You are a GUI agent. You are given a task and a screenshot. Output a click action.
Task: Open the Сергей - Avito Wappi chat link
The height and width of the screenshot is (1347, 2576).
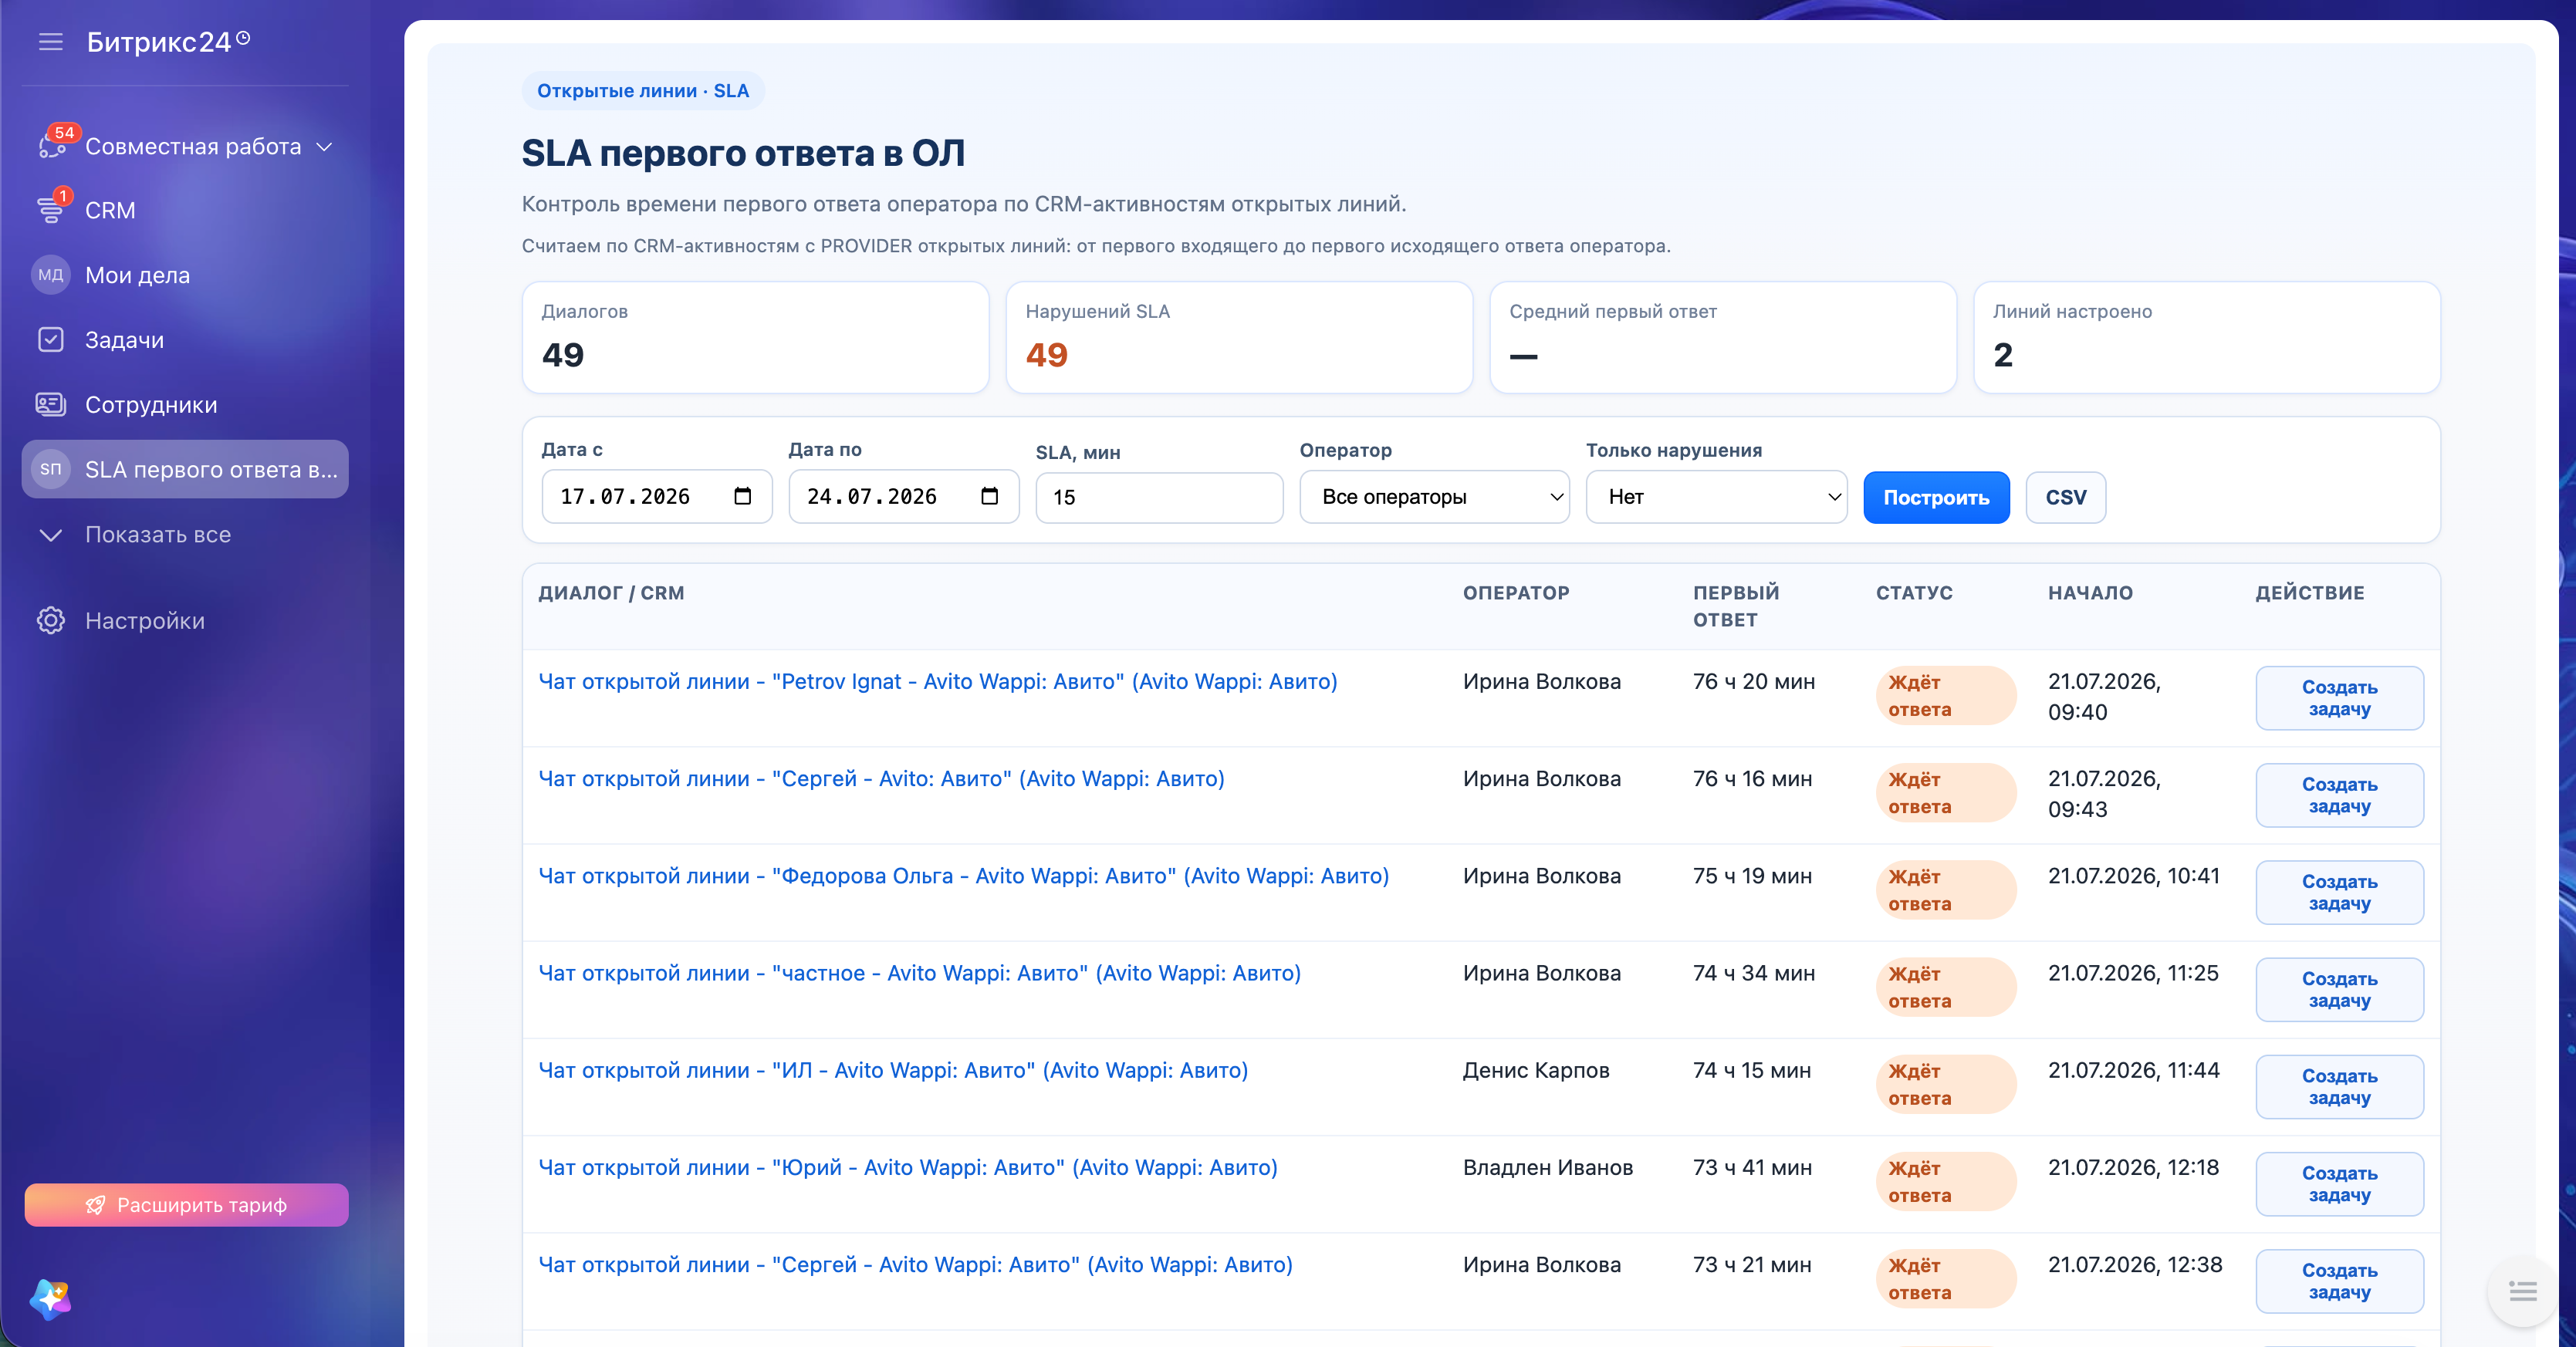(x=916, y=1264)
